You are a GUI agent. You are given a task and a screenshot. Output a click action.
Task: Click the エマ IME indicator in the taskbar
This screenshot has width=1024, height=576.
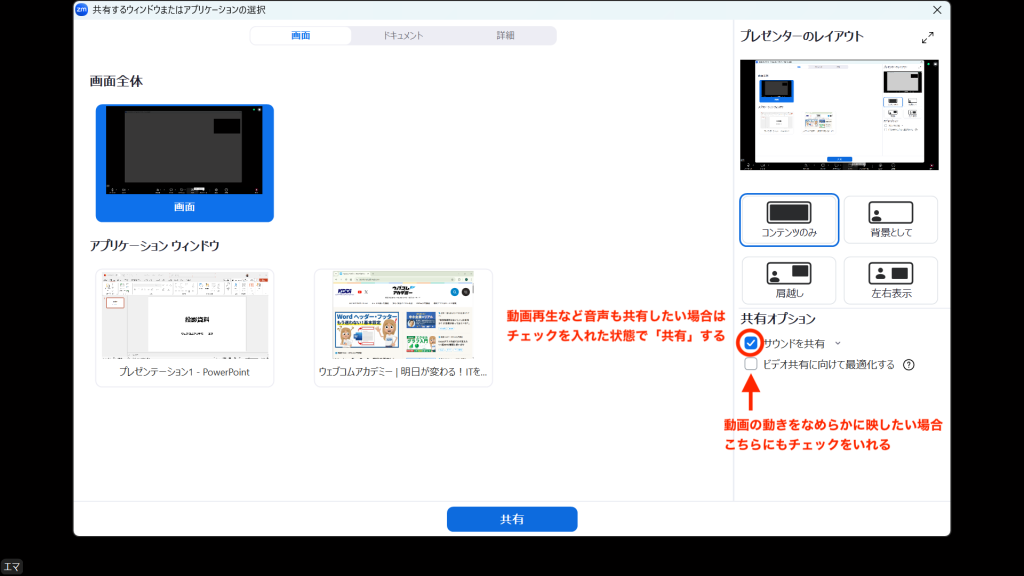tap(12, 566)
